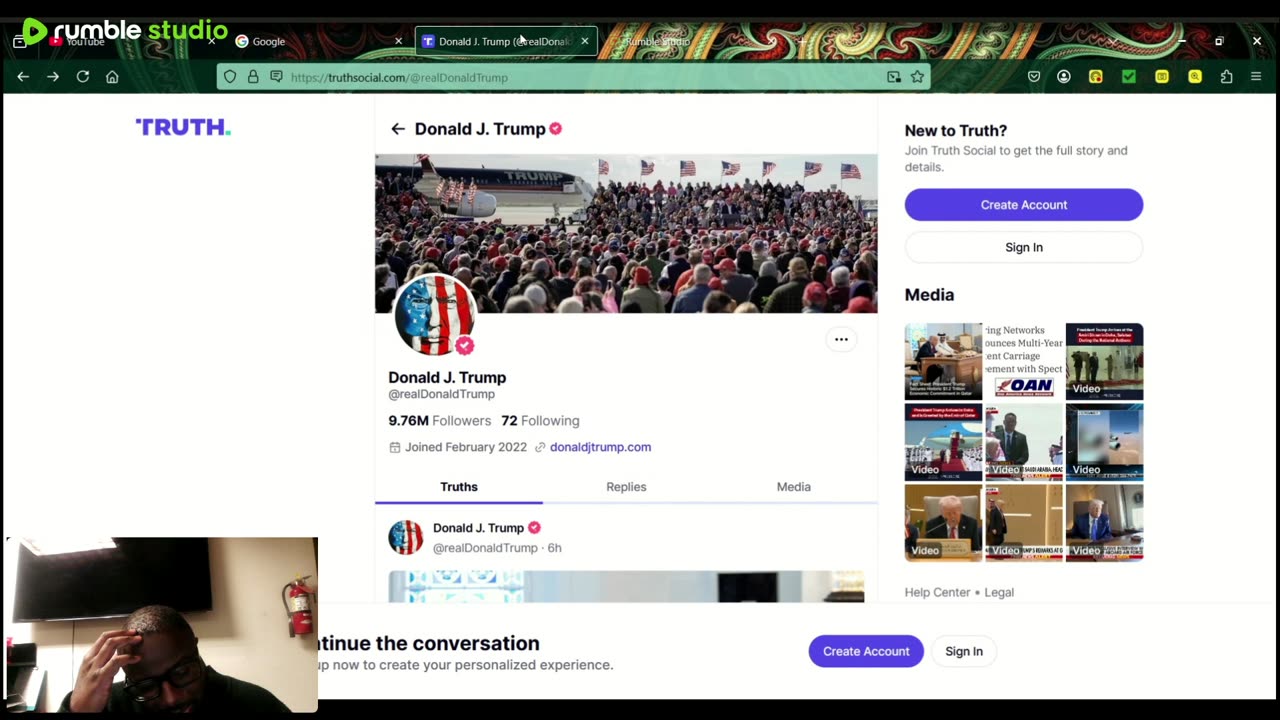Image resolution: width=1280 pixels, height=720 pixels.
Task: Close the Google browser tab
Action: point(398,41)
